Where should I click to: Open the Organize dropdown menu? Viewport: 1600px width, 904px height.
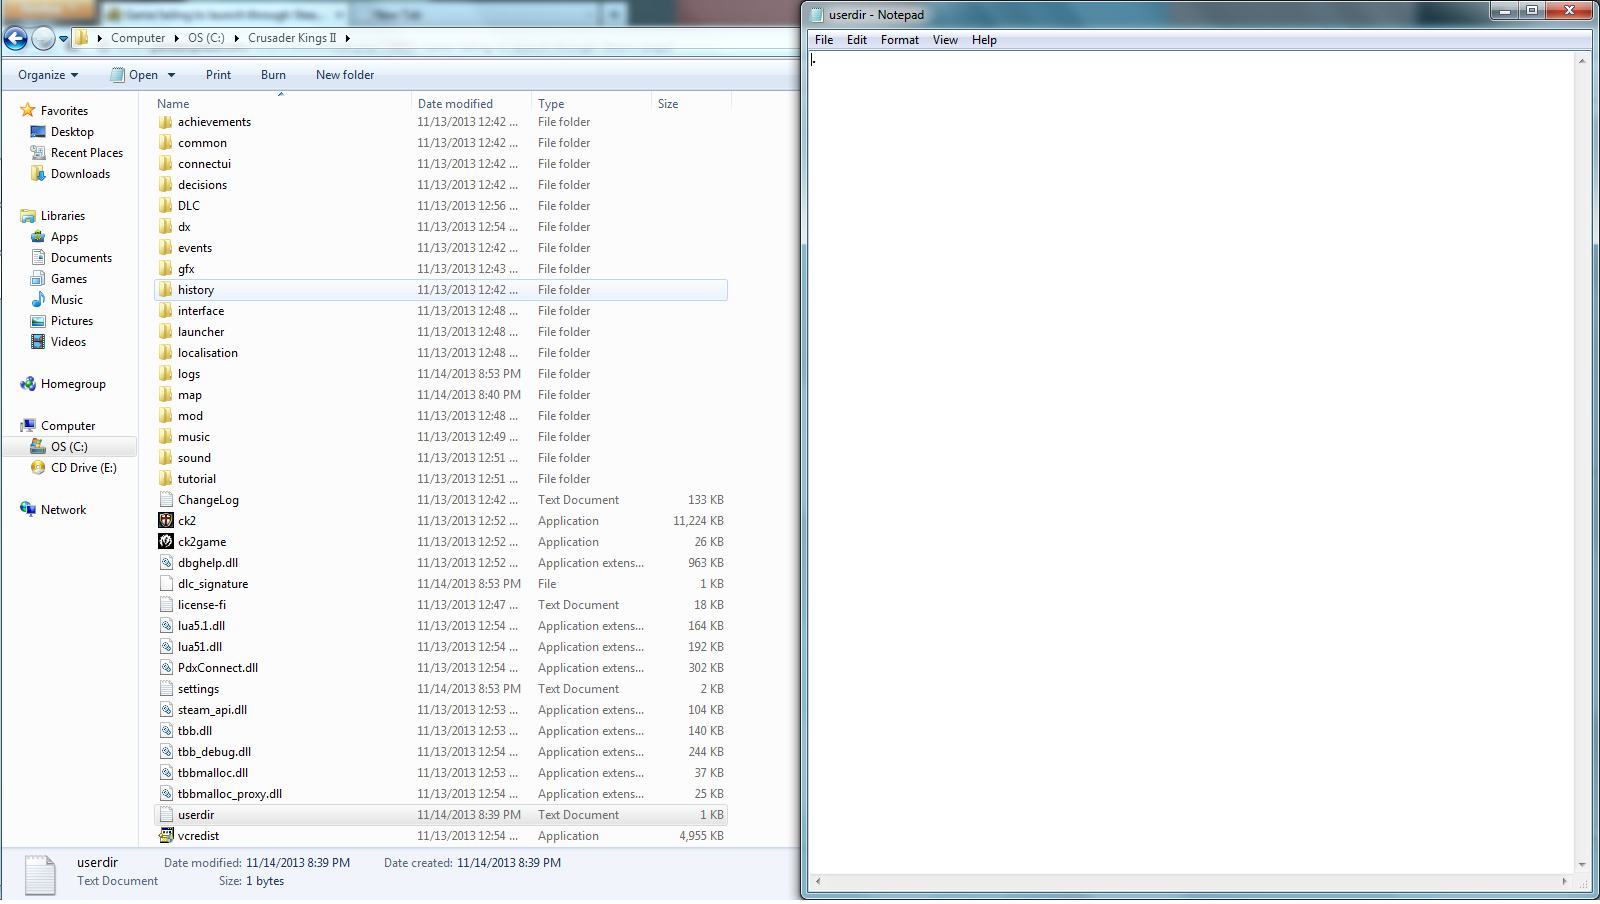47,75
